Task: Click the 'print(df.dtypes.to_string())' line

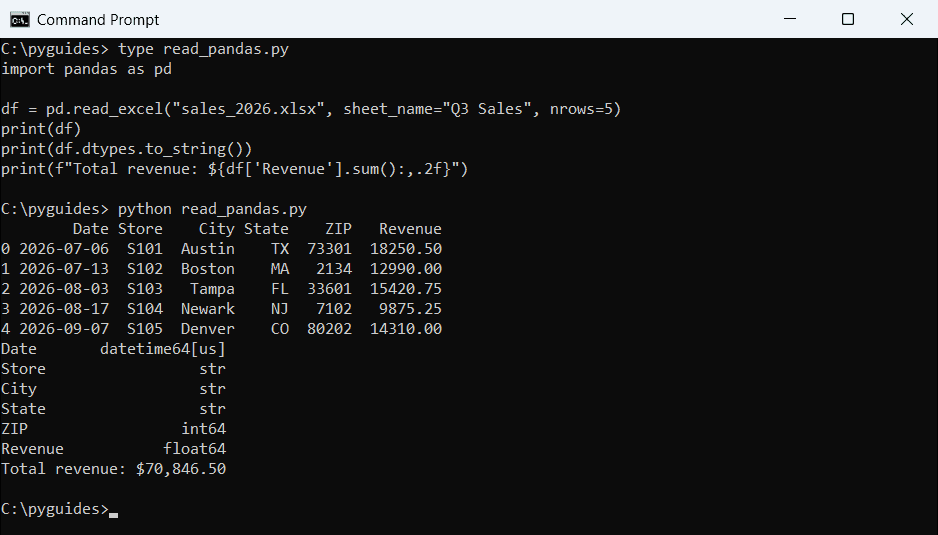Action: click(x=127, y=149)
